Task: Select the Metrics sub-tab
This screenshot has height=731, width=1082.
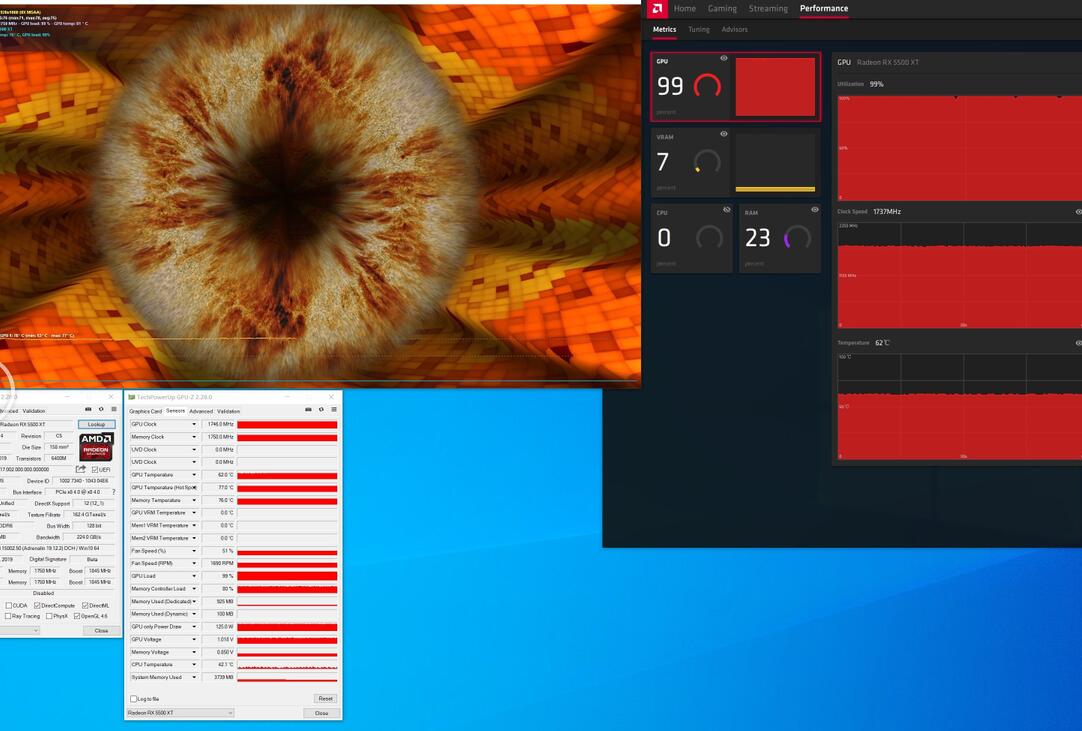Action: click(665, 29)
